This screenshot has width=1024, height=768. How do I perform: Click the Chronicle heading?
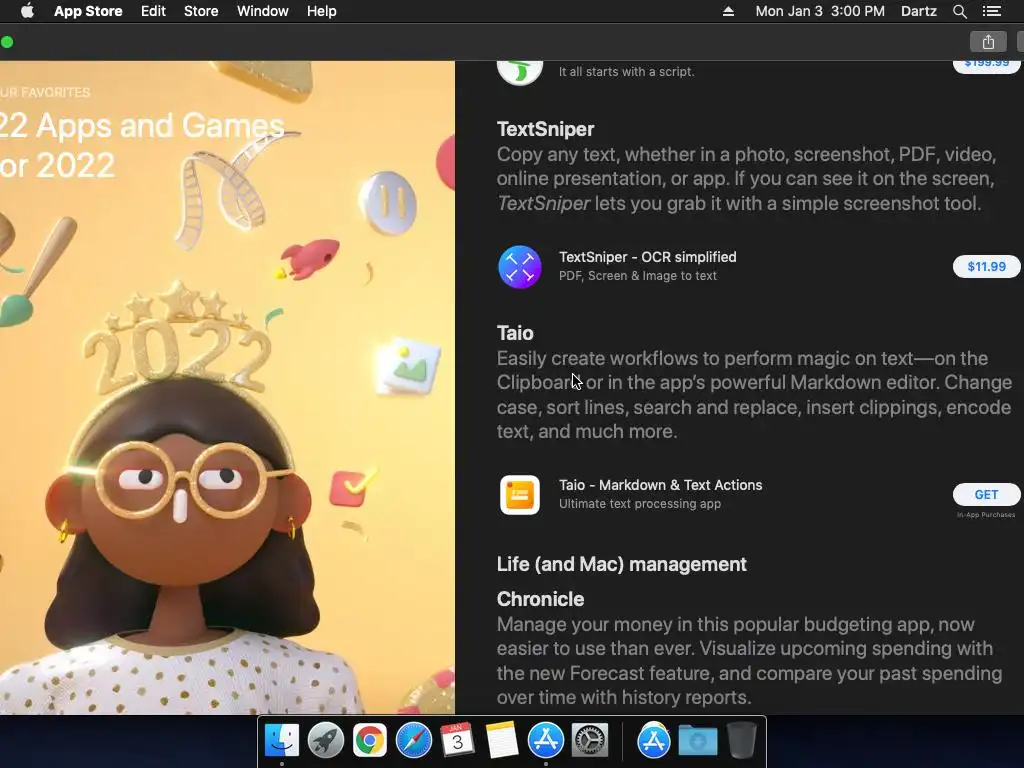(540, 599)
